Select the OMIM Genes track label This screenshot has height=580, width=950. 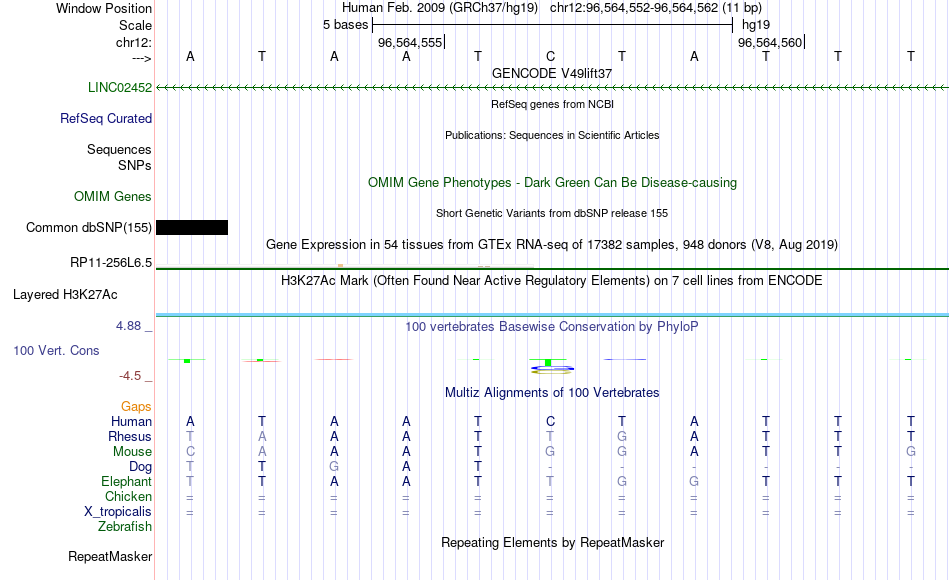[x=113, y=196]
